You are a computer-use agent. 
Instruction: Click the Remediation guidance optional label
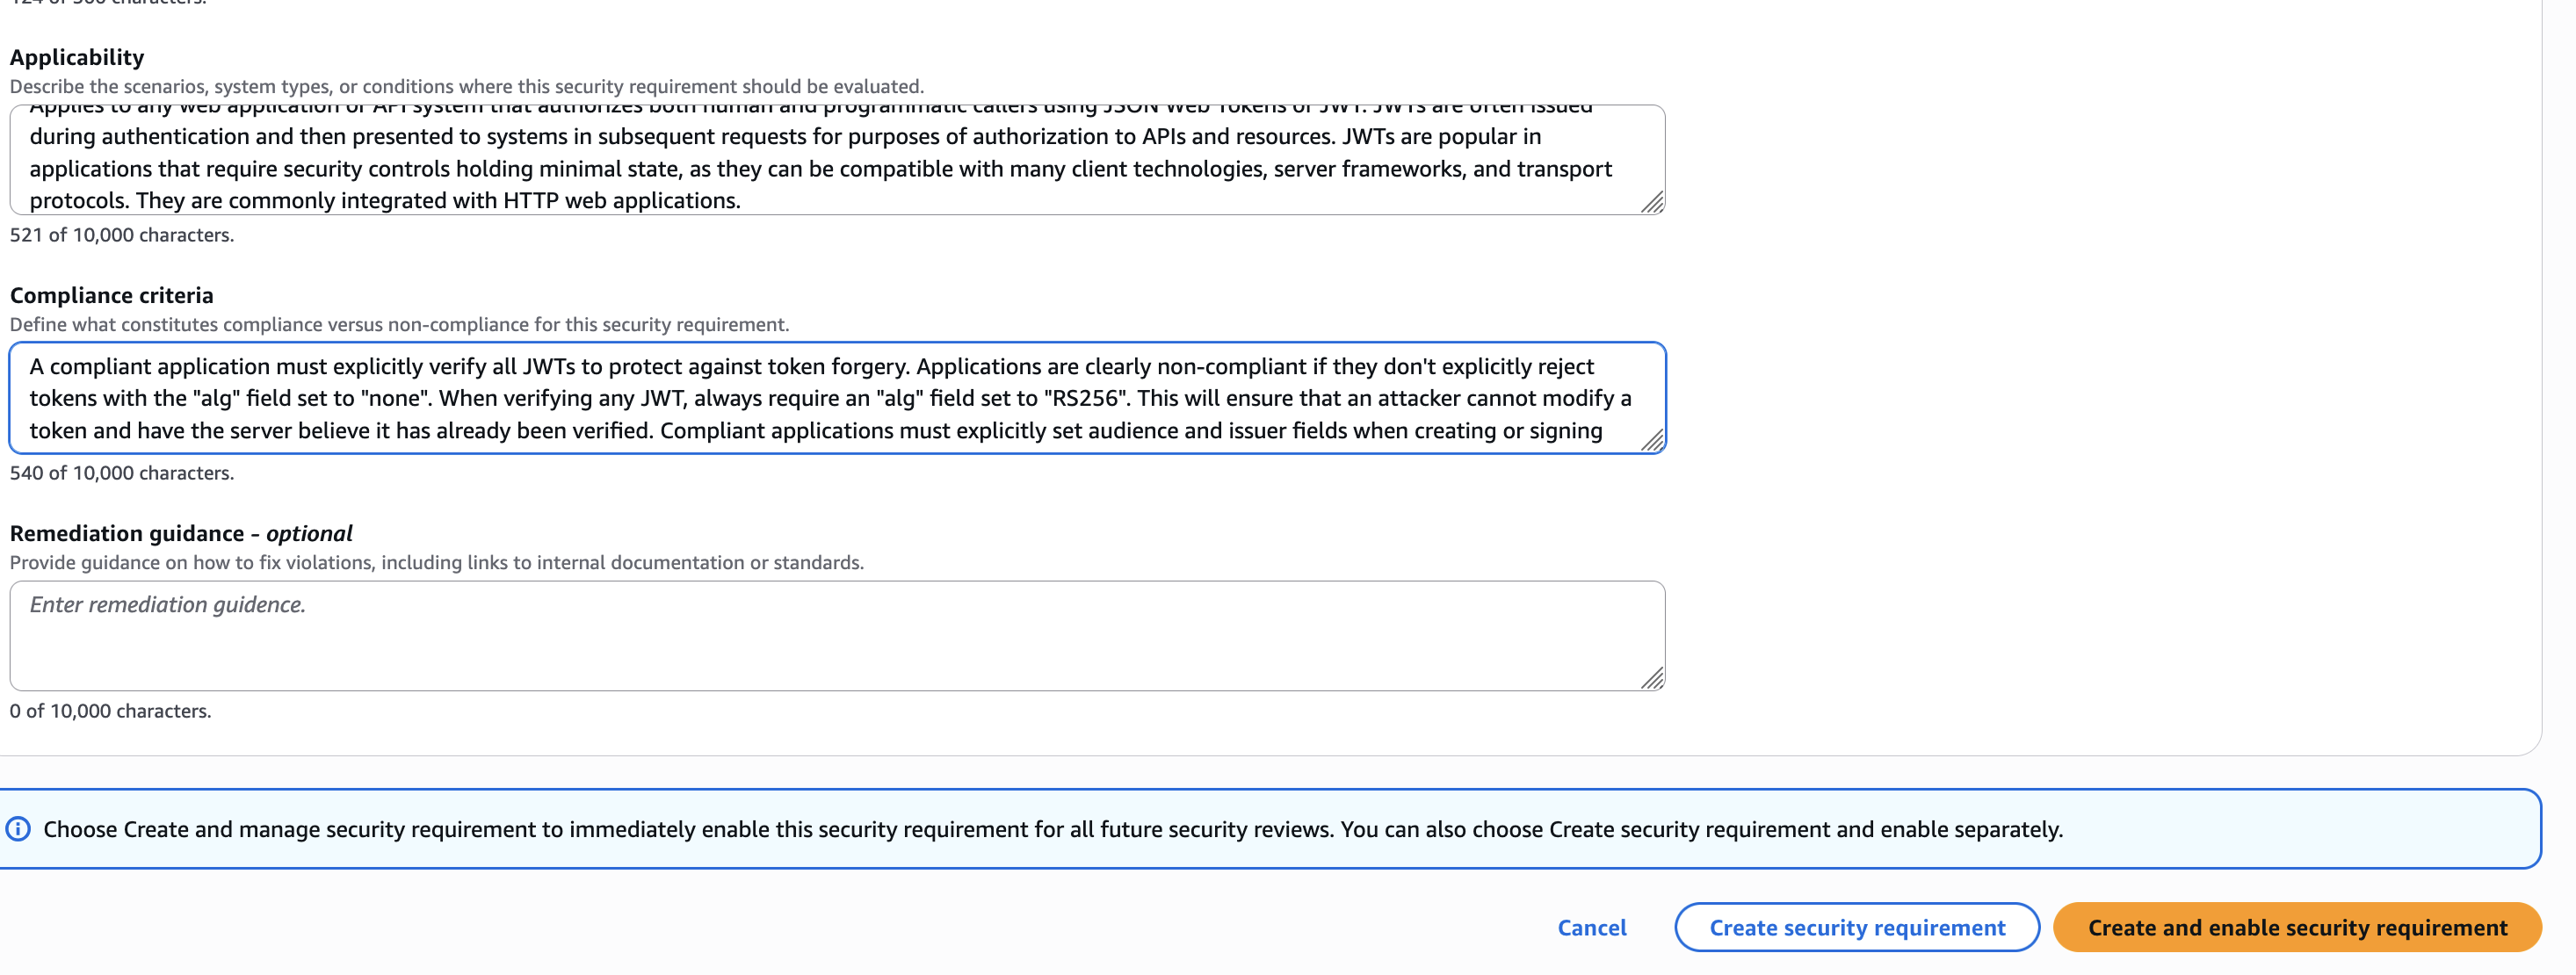(181, 533)
